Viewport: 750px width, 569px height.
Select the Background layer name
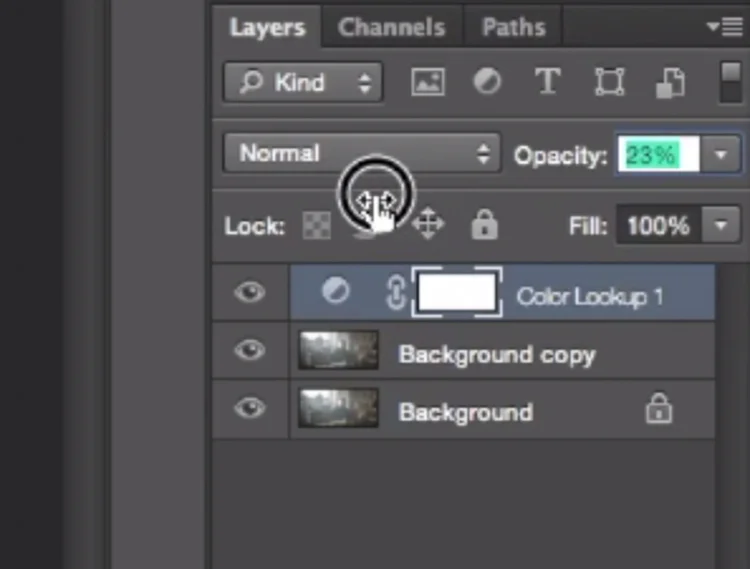pyautogui.click(x=466, y=412)
